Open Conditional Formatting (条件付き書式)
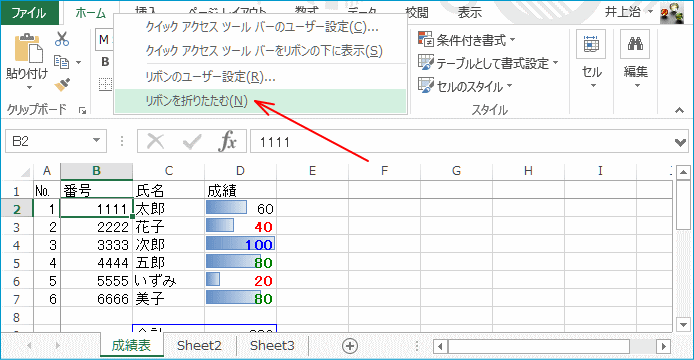Screen dimensions: 694x360 point(467,40)
